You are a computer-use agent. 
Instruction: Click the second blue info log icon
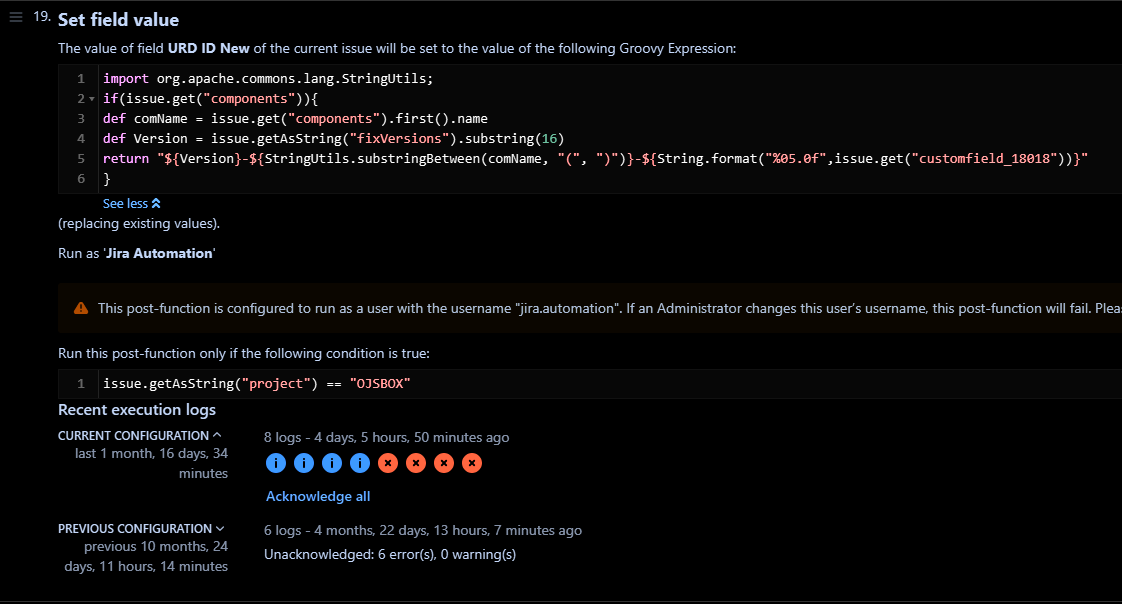pos(304,463)
